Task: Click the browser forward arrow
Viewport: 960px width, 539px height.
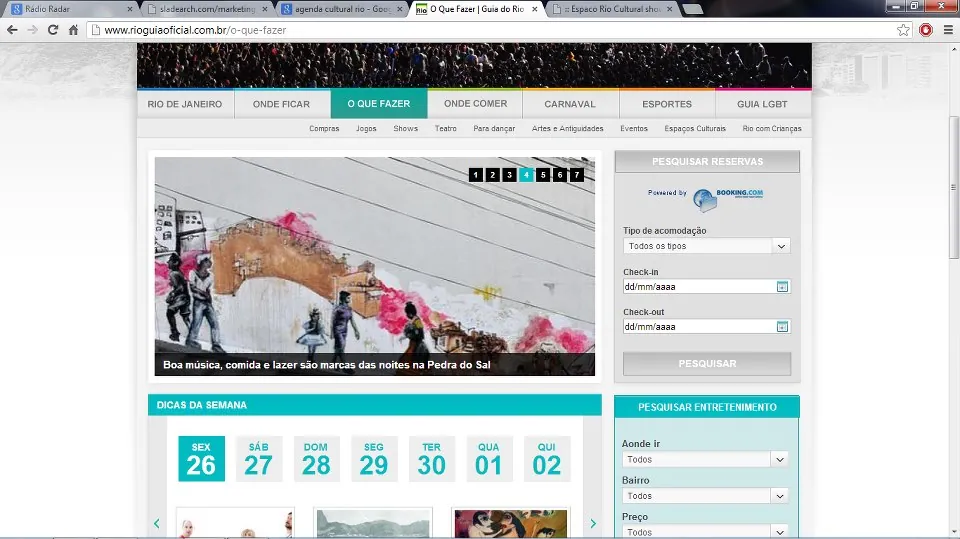Action: click(32, 30)
